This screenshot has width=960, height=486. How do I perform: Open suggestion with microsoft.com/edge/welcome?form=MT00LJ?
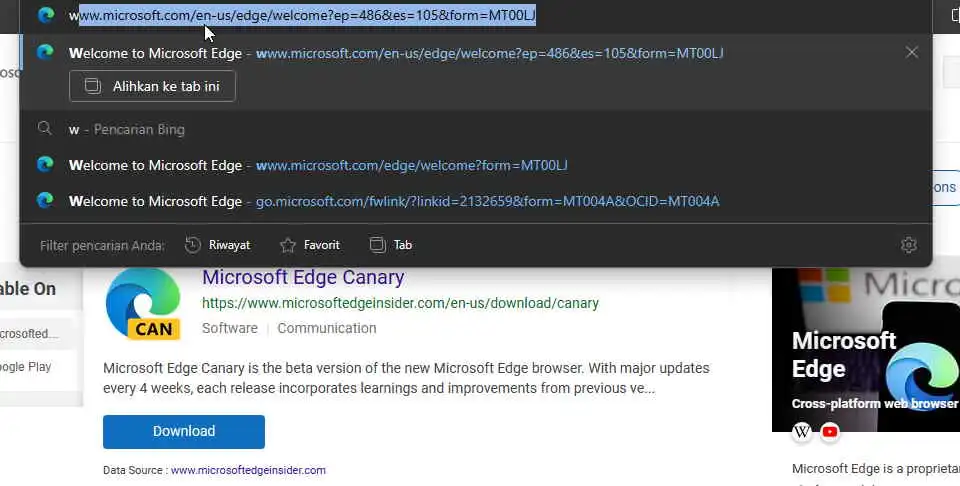476,165
